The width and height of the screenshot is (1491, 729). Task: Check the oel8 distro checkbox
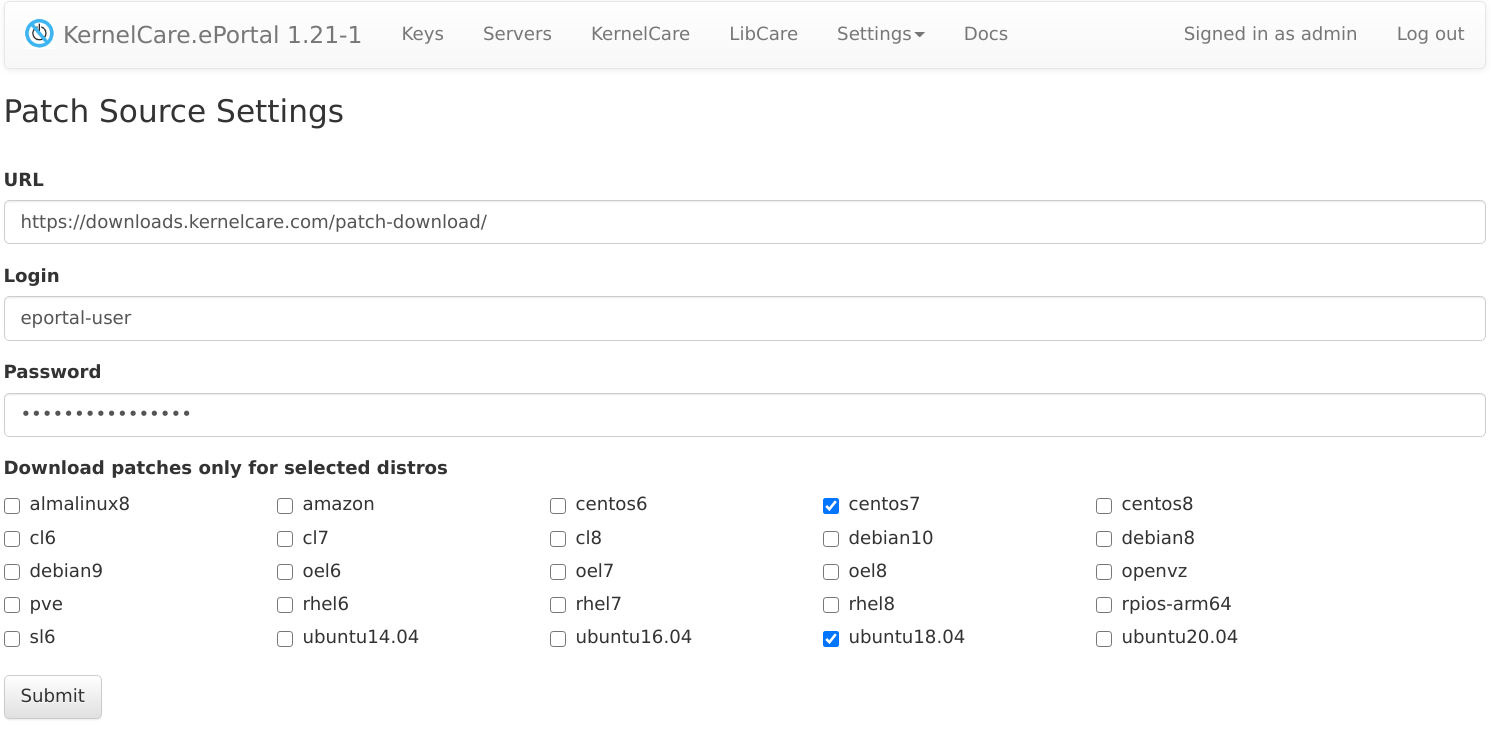(x=831, y=572)
